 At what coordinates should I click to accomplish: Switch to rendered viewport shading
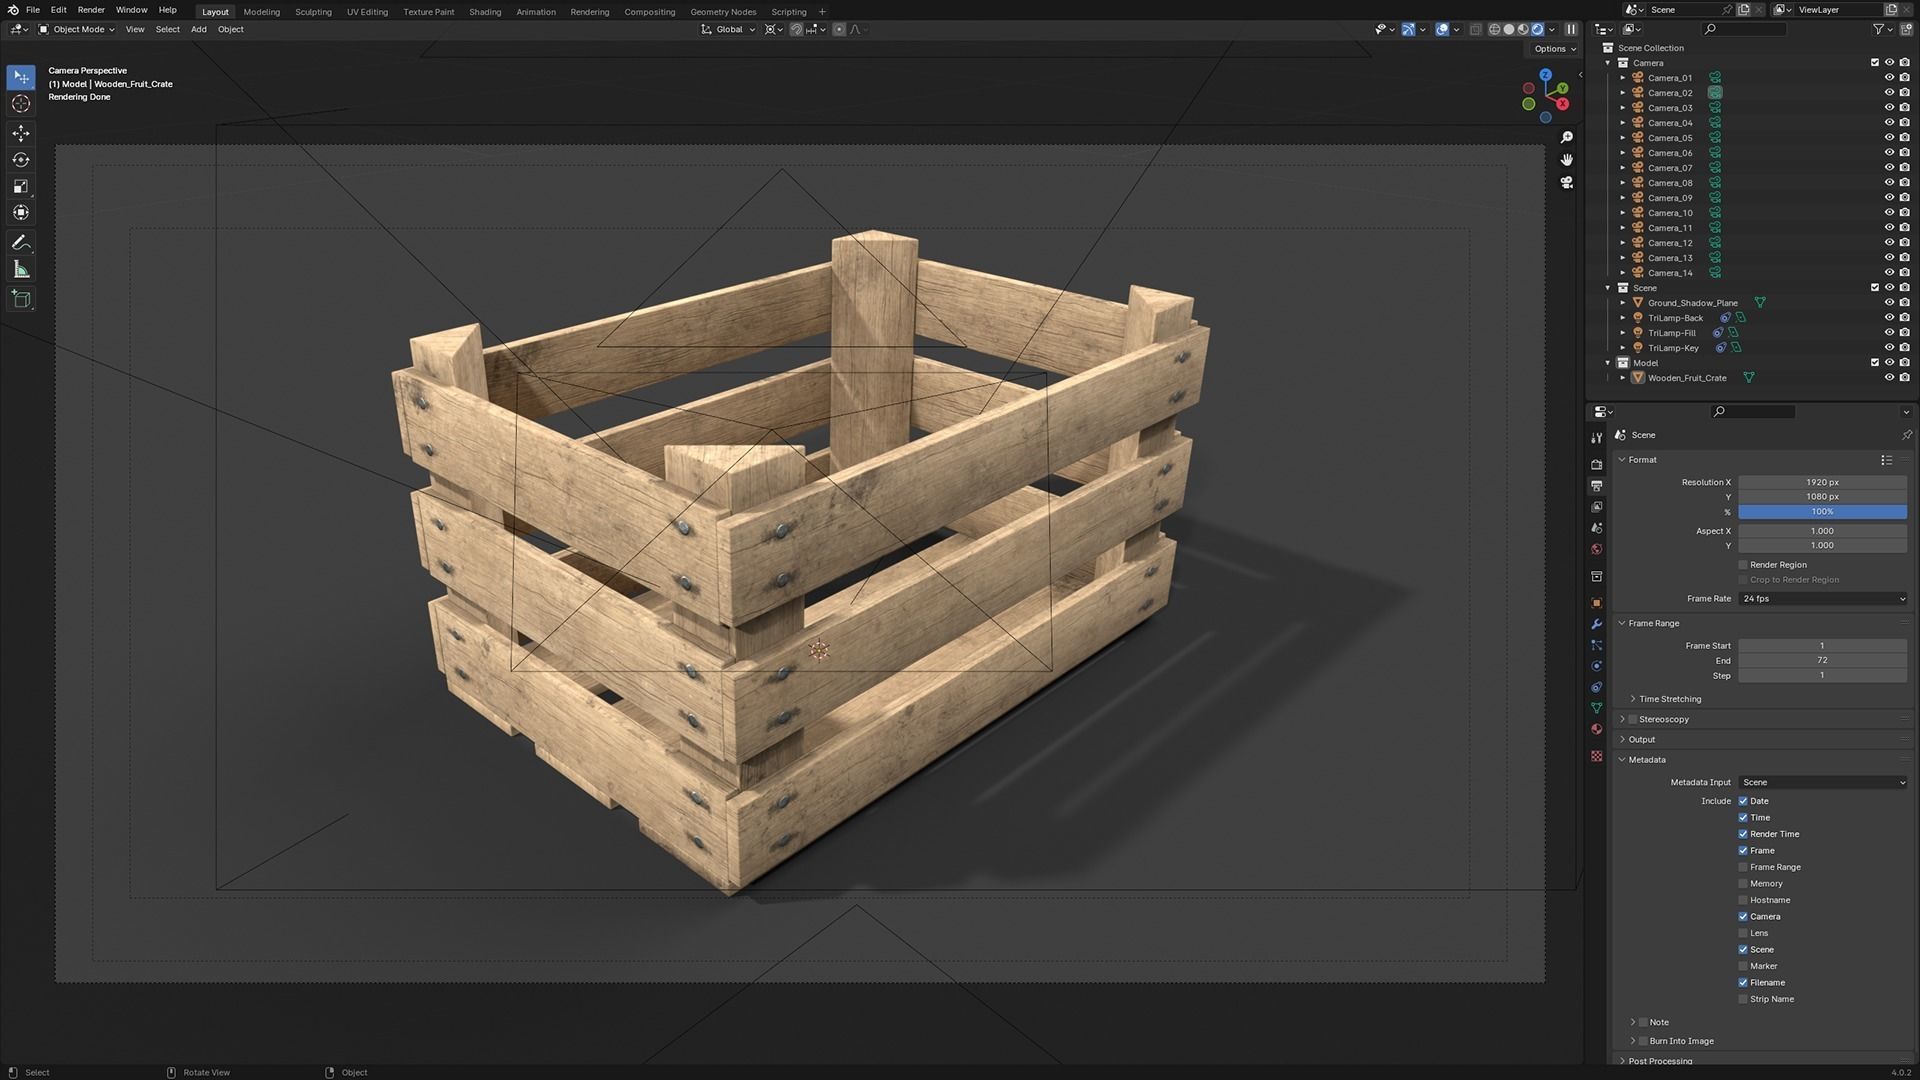(x=1537, y=29)
